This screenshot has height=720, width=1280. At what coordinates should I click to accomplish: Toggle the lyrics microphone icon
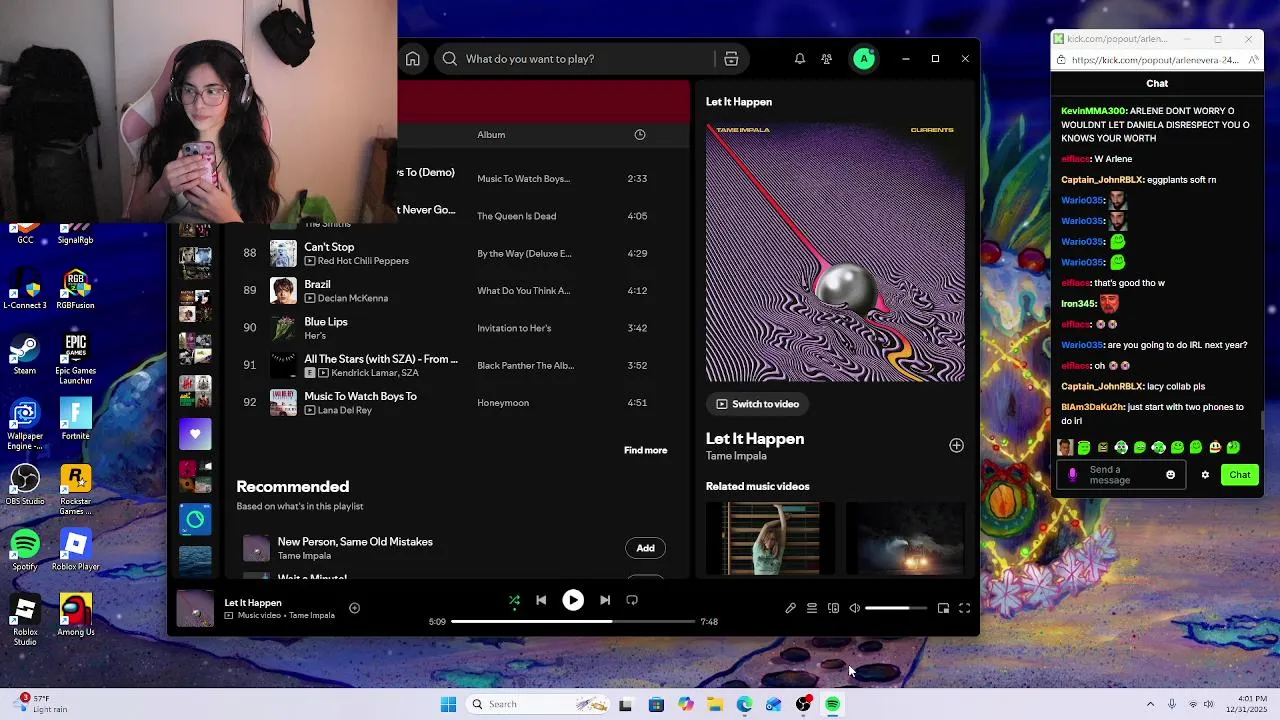point(790,608)
